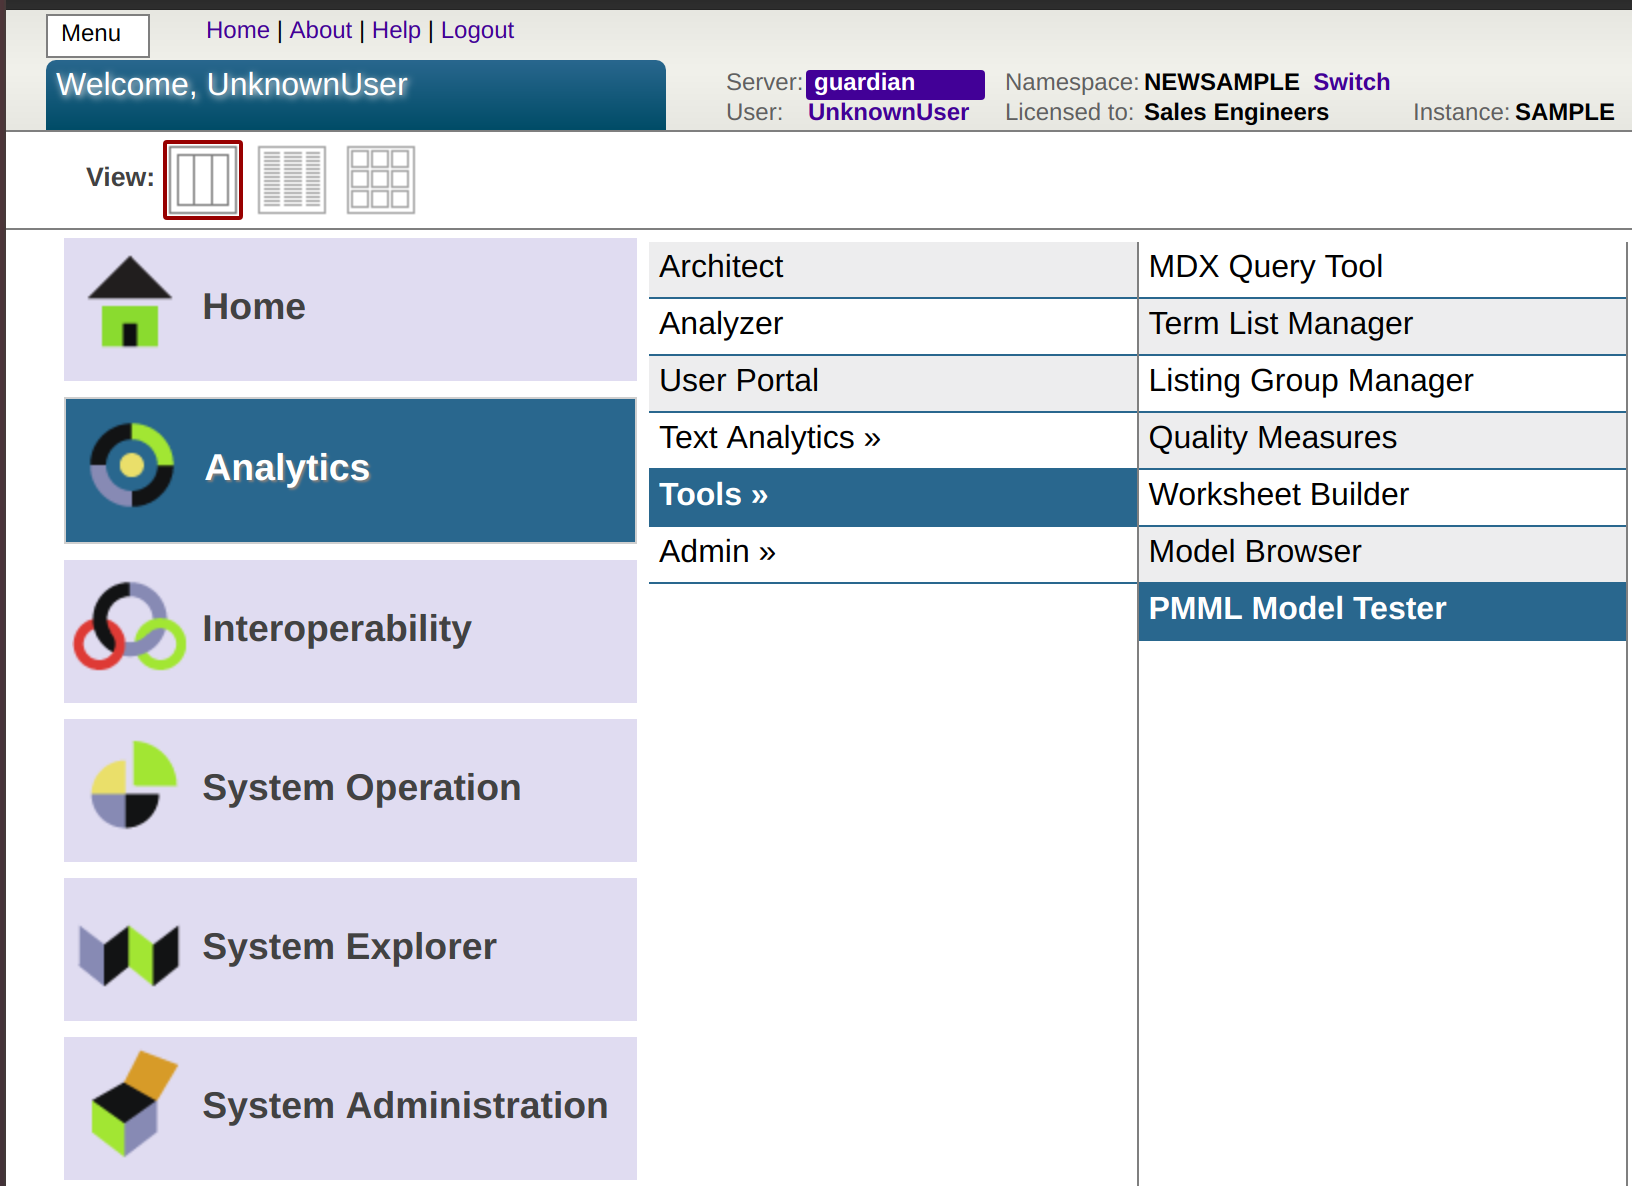Open the Architect menu item
The height and width of the screenshot is (1186, 1632).
coord(721,267)
